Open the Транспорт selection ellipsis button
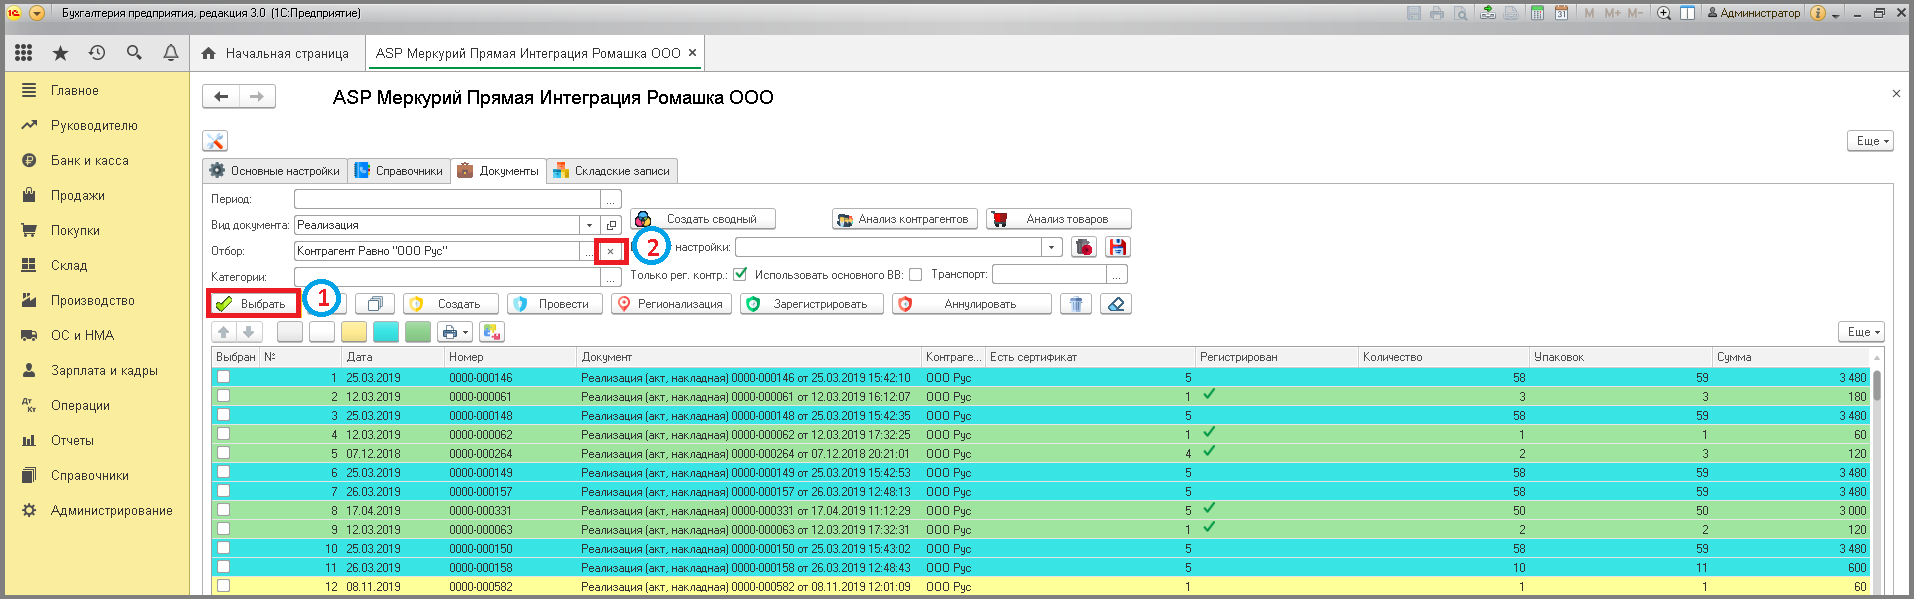The image size is (1914, 599). point(1118,274)
